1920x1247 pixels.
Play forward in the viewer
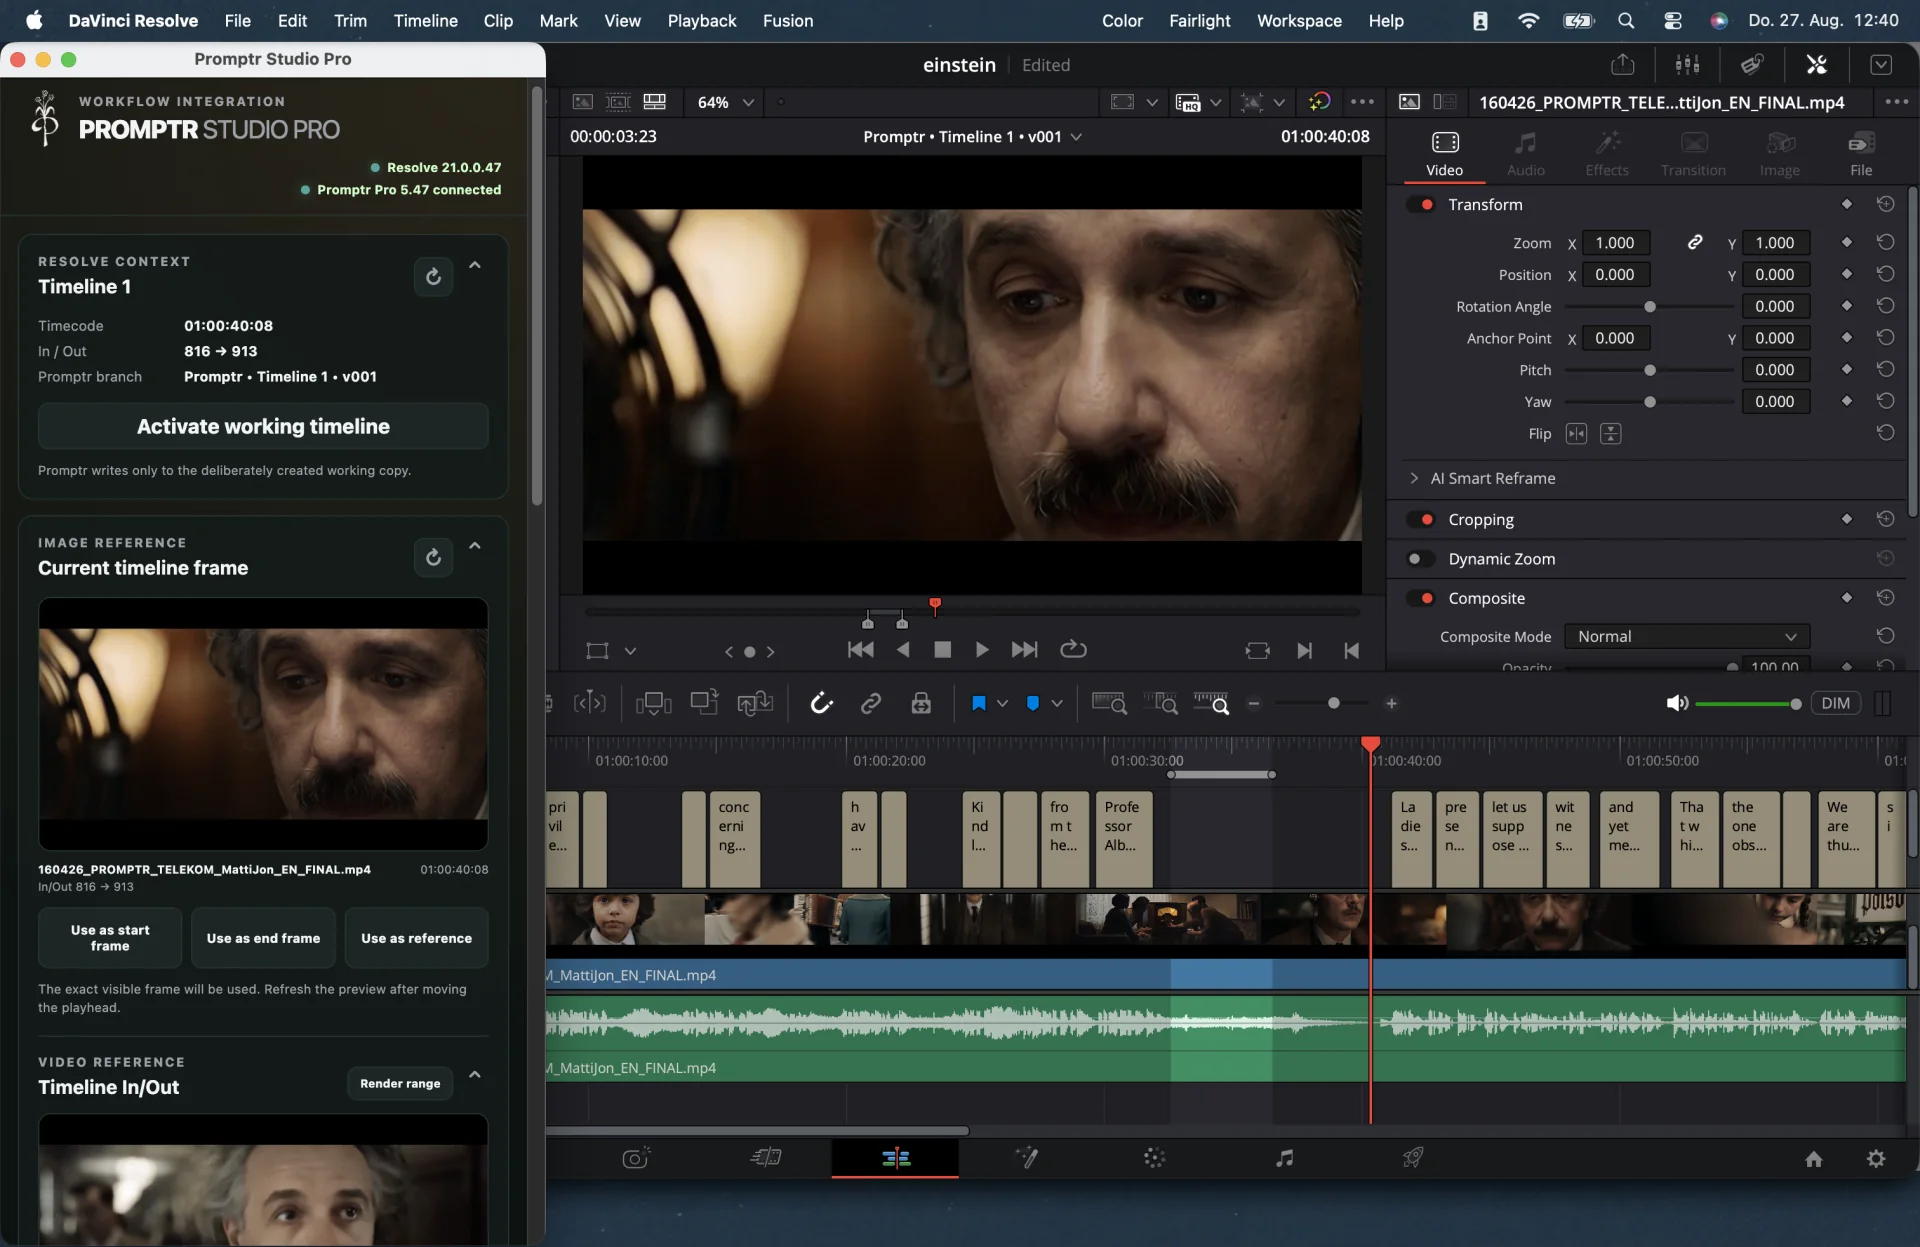point(981,650)
